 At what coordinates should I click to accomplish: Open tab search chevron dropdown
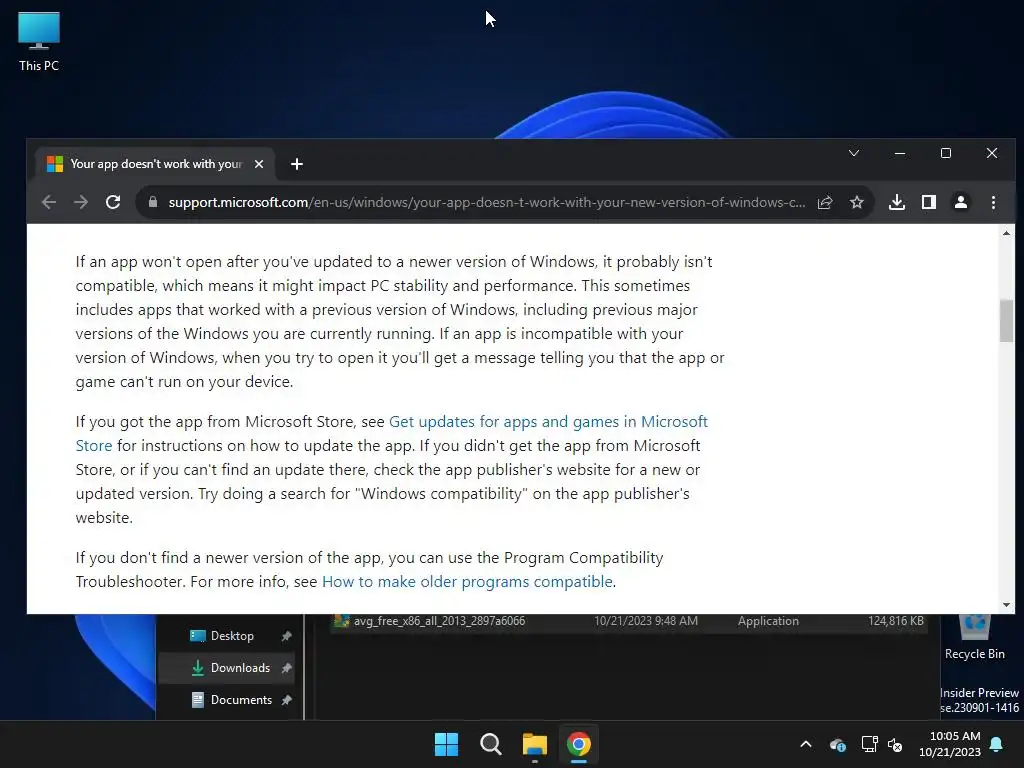[854, 153]
